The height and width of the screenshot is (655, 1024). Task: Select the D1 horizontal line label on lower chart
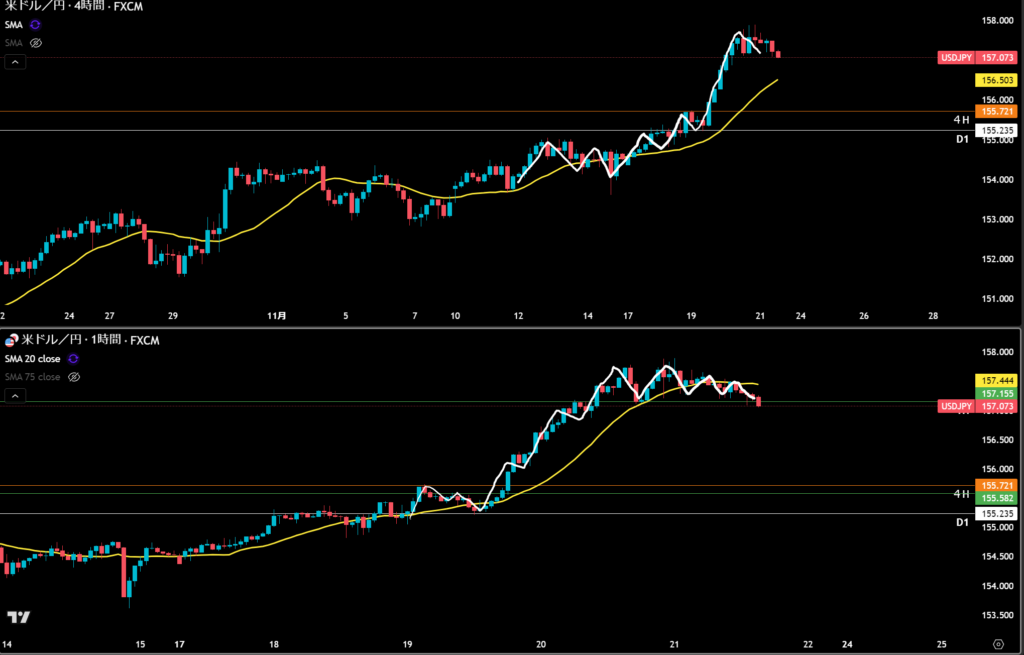[x=961, y=522]
